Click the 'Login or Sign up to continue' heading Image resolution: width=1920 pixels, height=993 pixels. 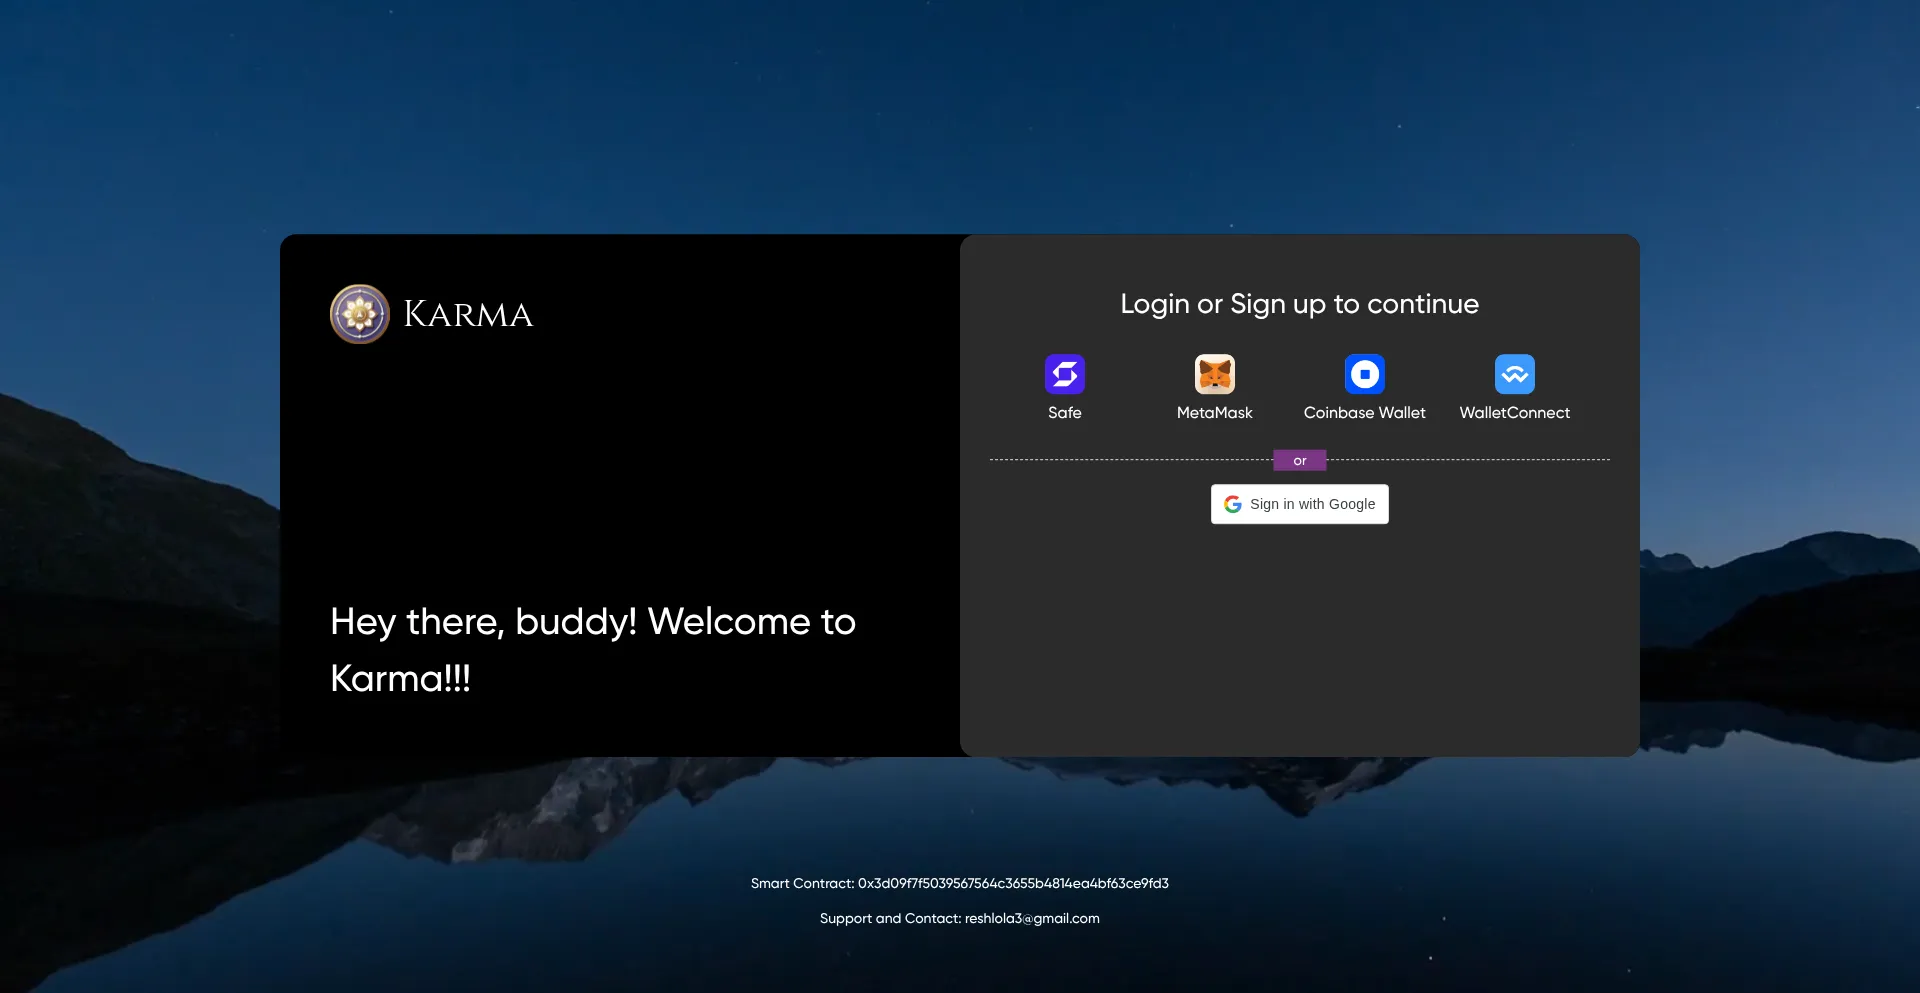(1299, 304)
